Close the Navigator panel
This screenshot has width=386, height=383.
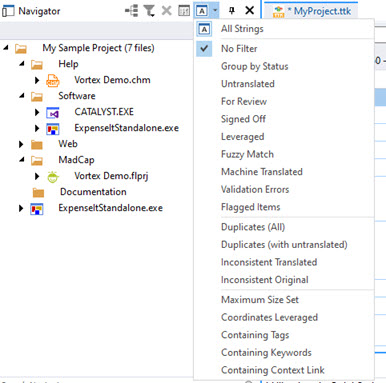249,11
